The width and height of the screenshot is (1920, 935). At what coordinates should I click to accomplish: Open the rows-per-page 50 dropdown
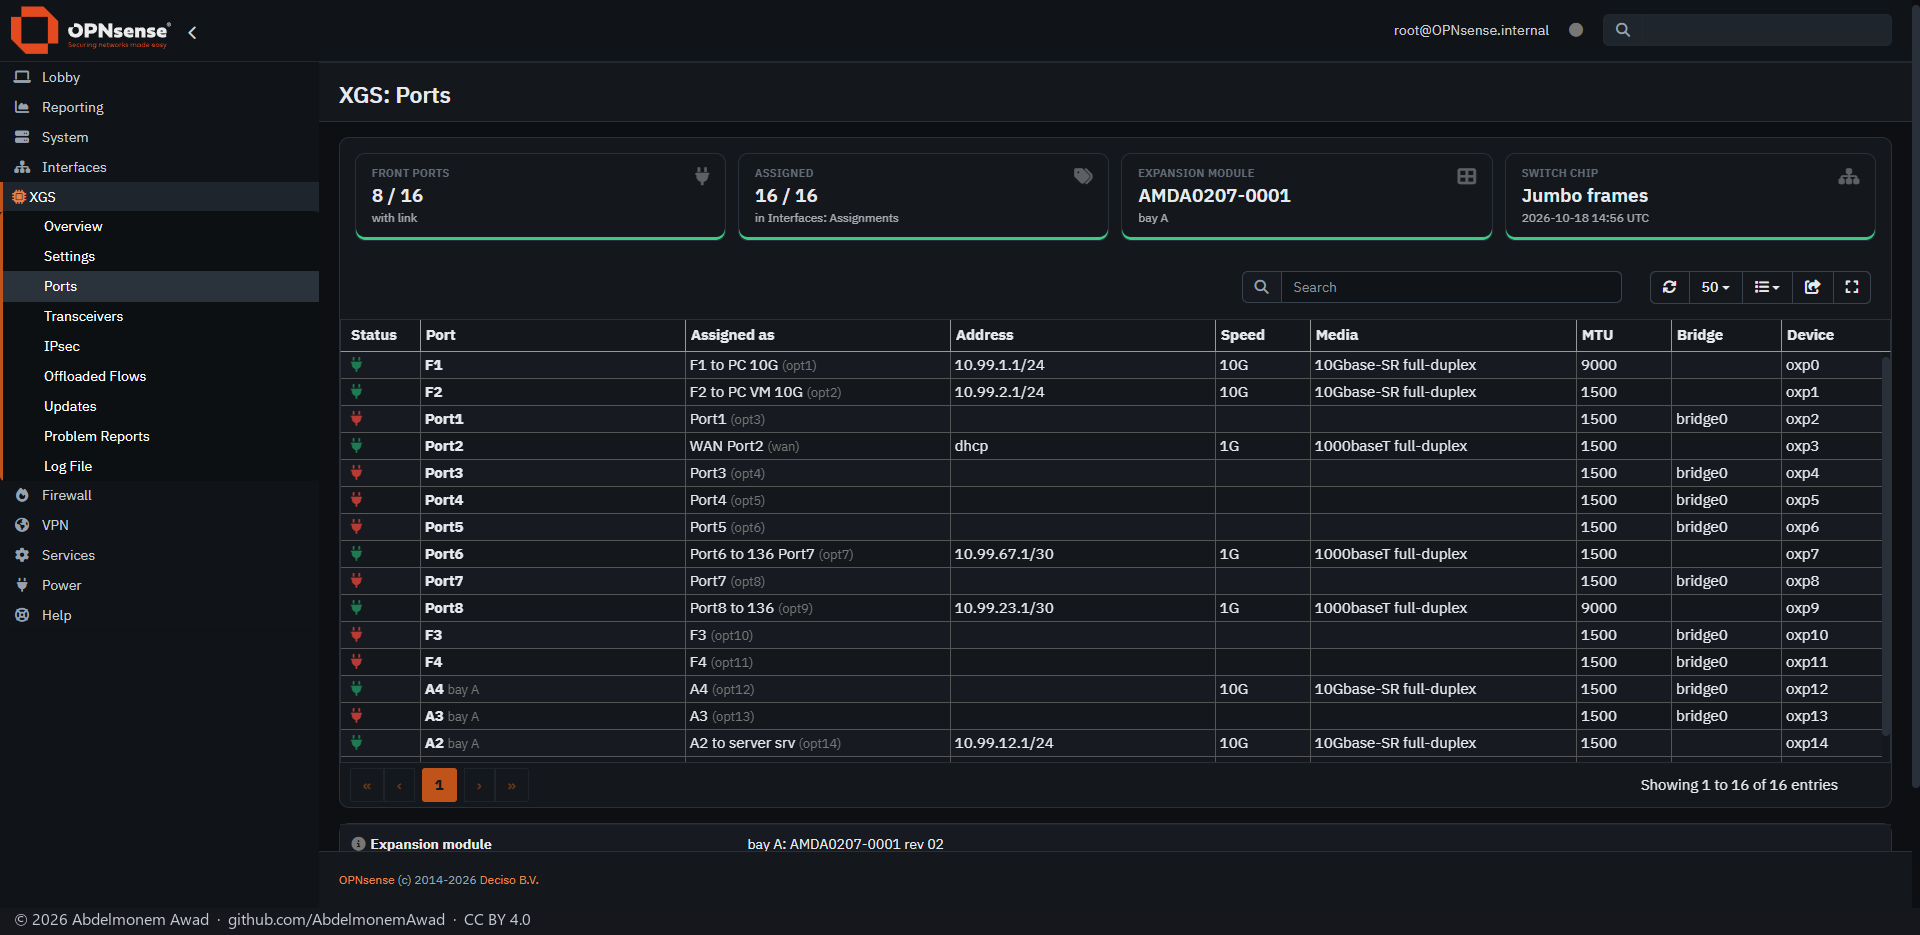coord(1715,287)
